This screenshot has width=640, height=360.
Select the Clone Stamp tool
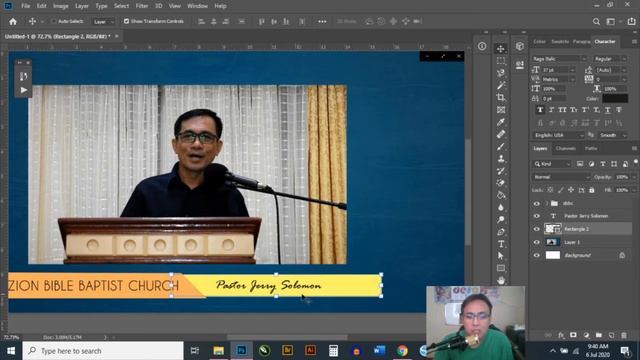(x=501, y=159)
